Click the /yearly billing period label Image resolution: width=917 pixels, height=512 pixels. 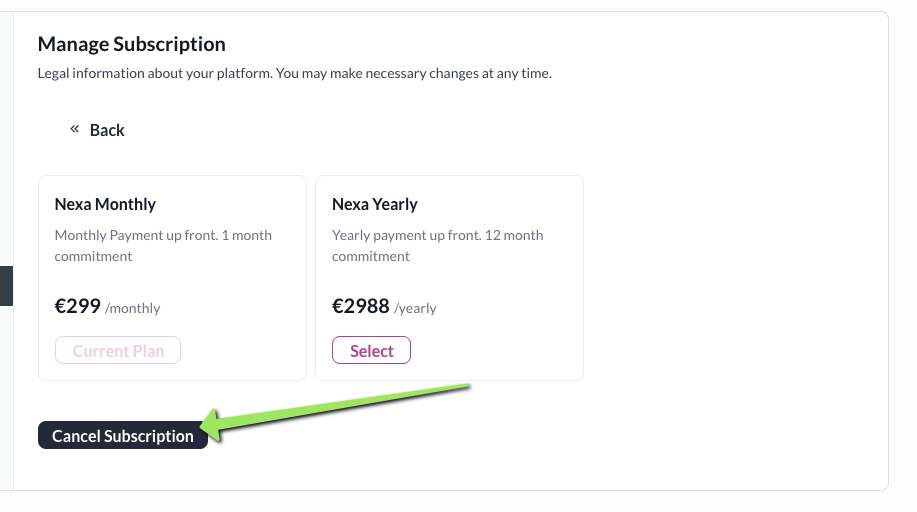(415, 309)
